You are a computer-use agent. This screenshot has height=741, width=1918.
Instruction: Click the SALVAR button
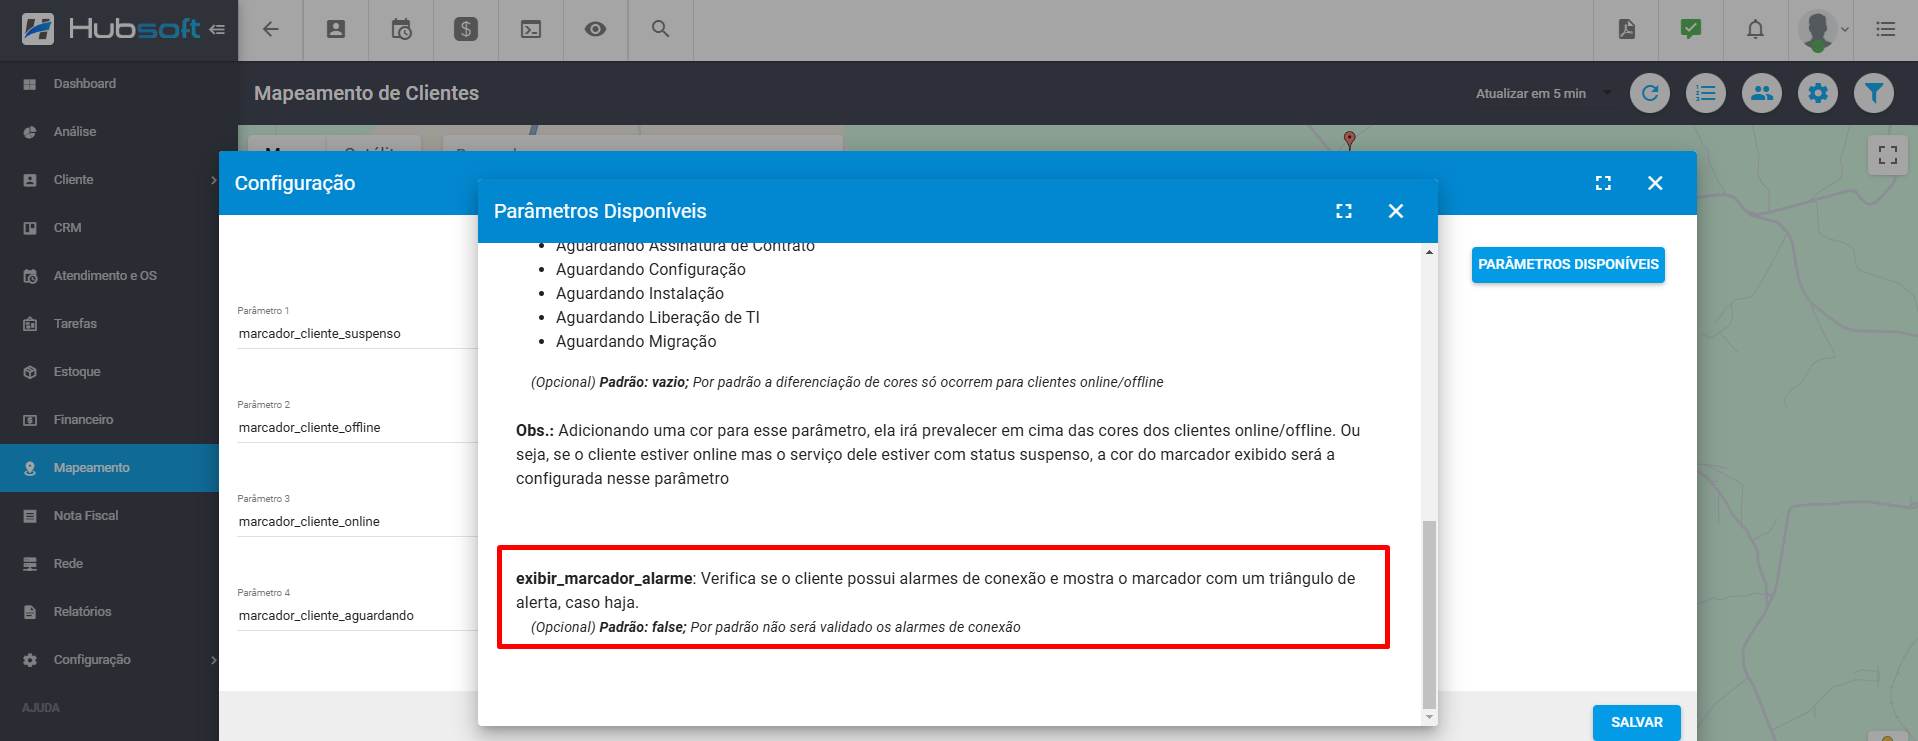[x=1636, y=722]
